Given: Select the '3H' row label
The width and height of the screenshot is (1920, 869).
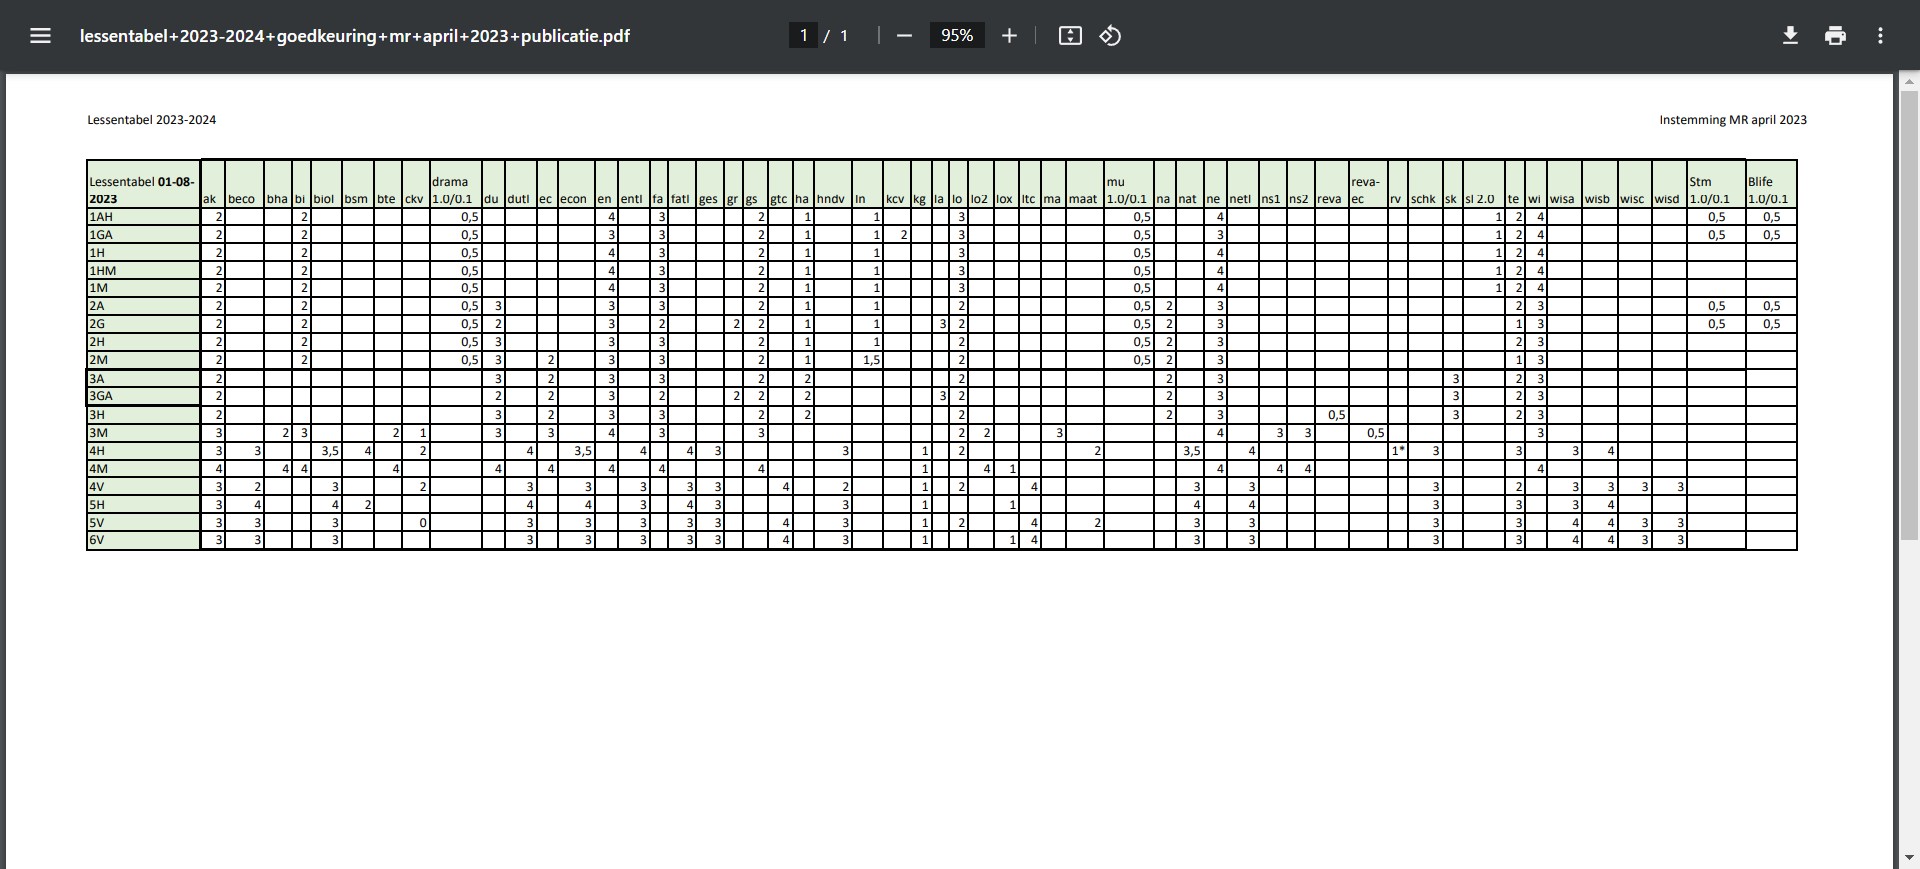Looking at the screenshot, I should pyautogui.click(x=144, y=415).
